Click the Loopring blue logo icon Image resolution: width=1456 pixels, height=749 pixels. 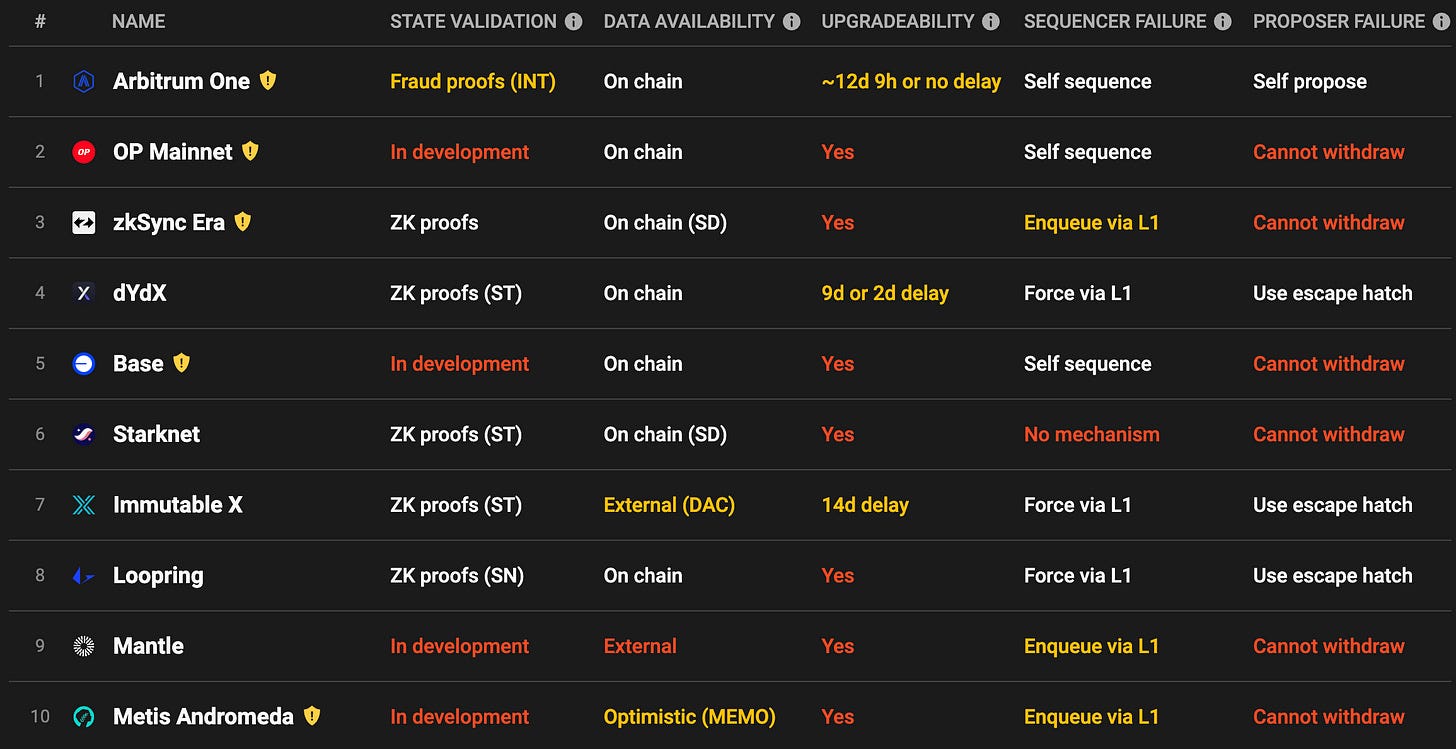click(x=84, y=576)
